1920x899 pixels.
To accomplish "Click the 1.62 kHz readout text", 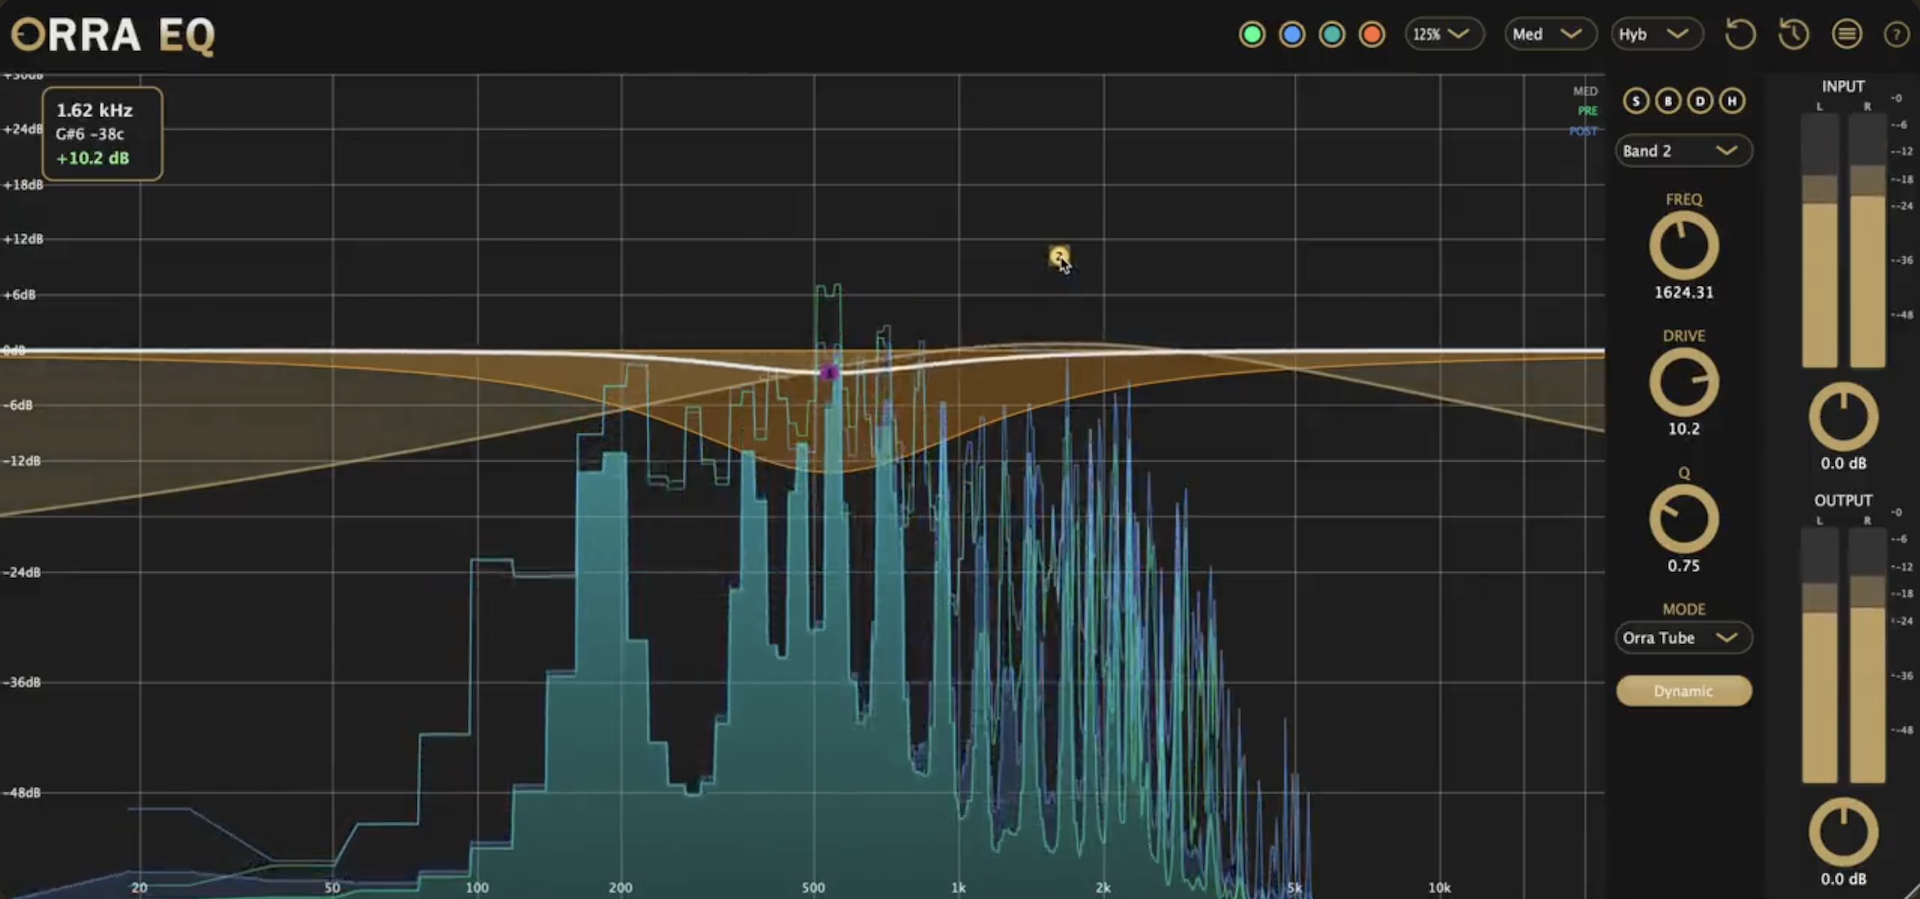I will pos(94,110).
